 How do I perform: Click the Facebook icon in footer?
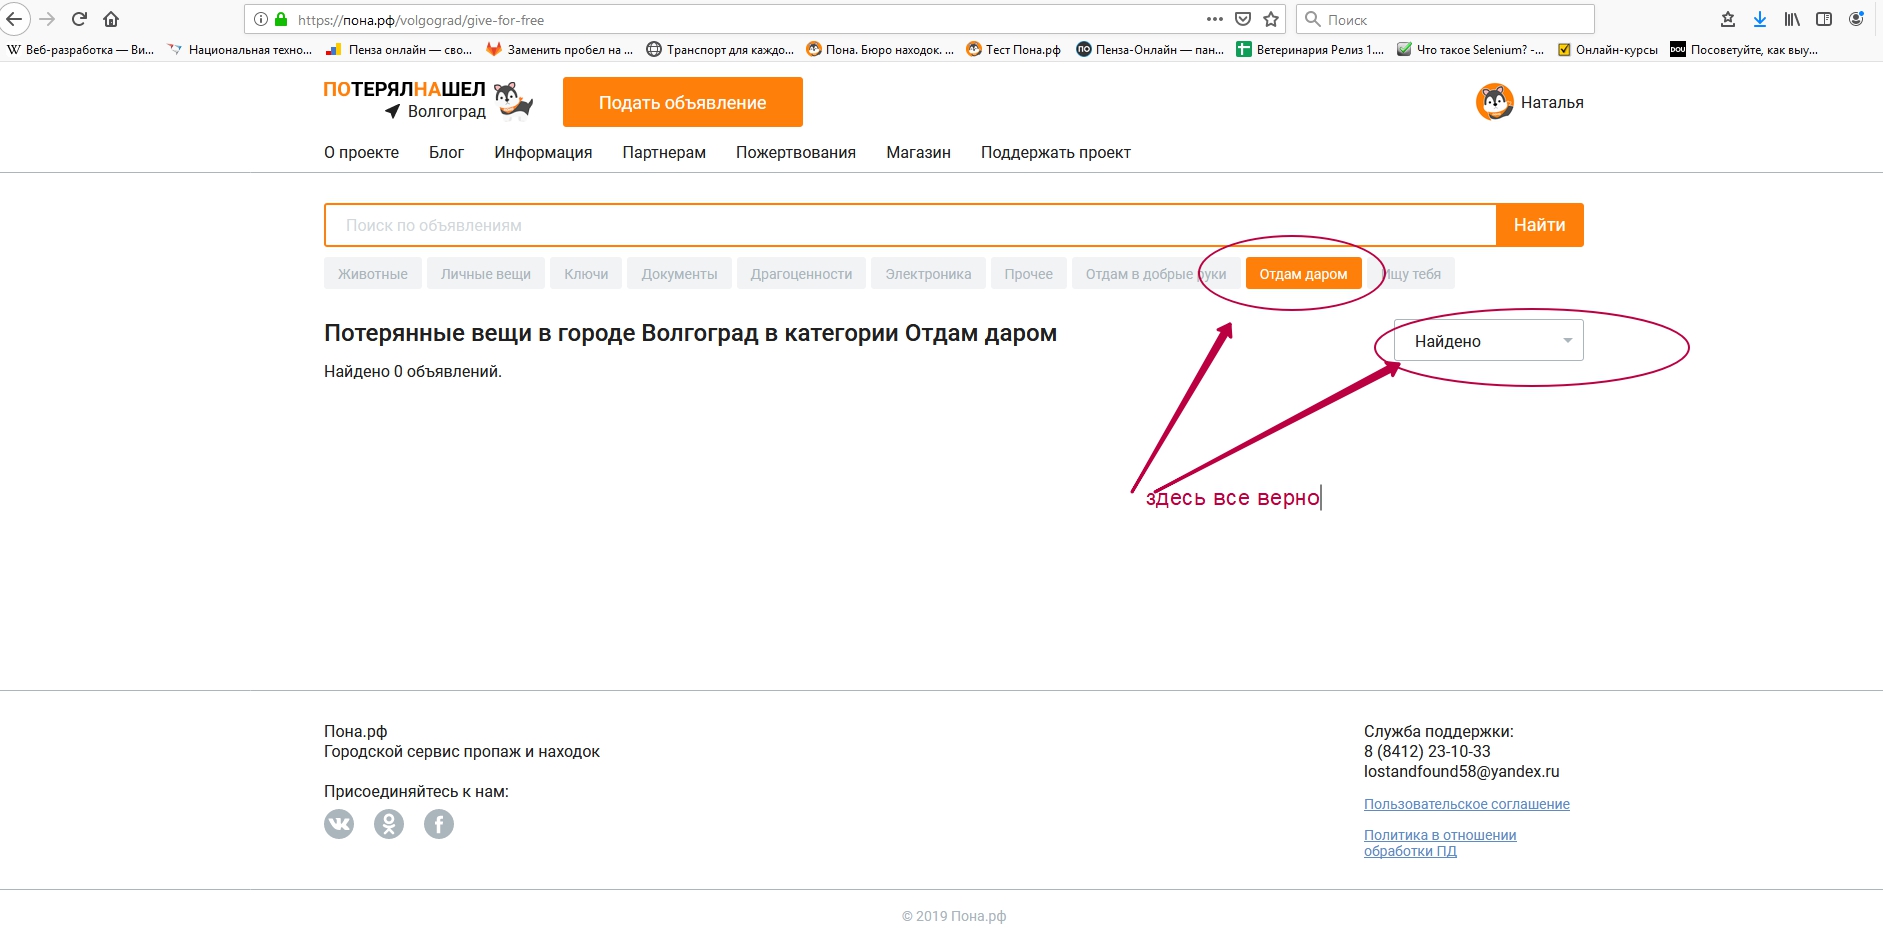pos(439,824)
